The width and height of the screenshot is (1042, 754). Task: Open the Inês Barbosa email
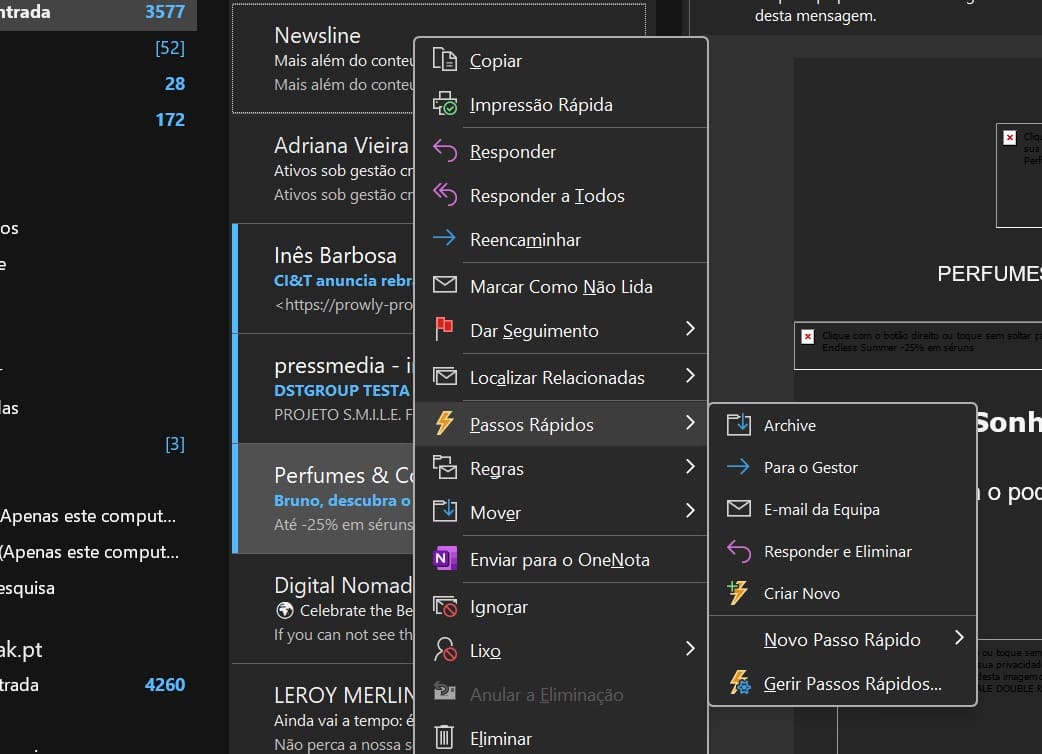[335, 256]
